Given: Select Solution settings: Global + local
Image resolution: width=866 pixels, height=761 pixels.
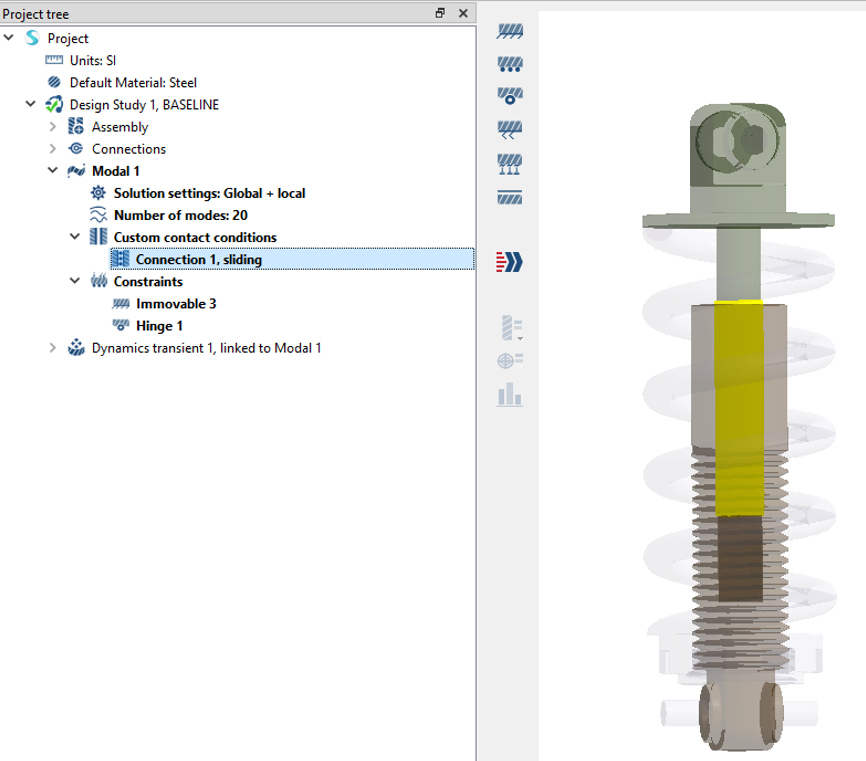Looking at the screenshot, I should click(x=209, y=193).
